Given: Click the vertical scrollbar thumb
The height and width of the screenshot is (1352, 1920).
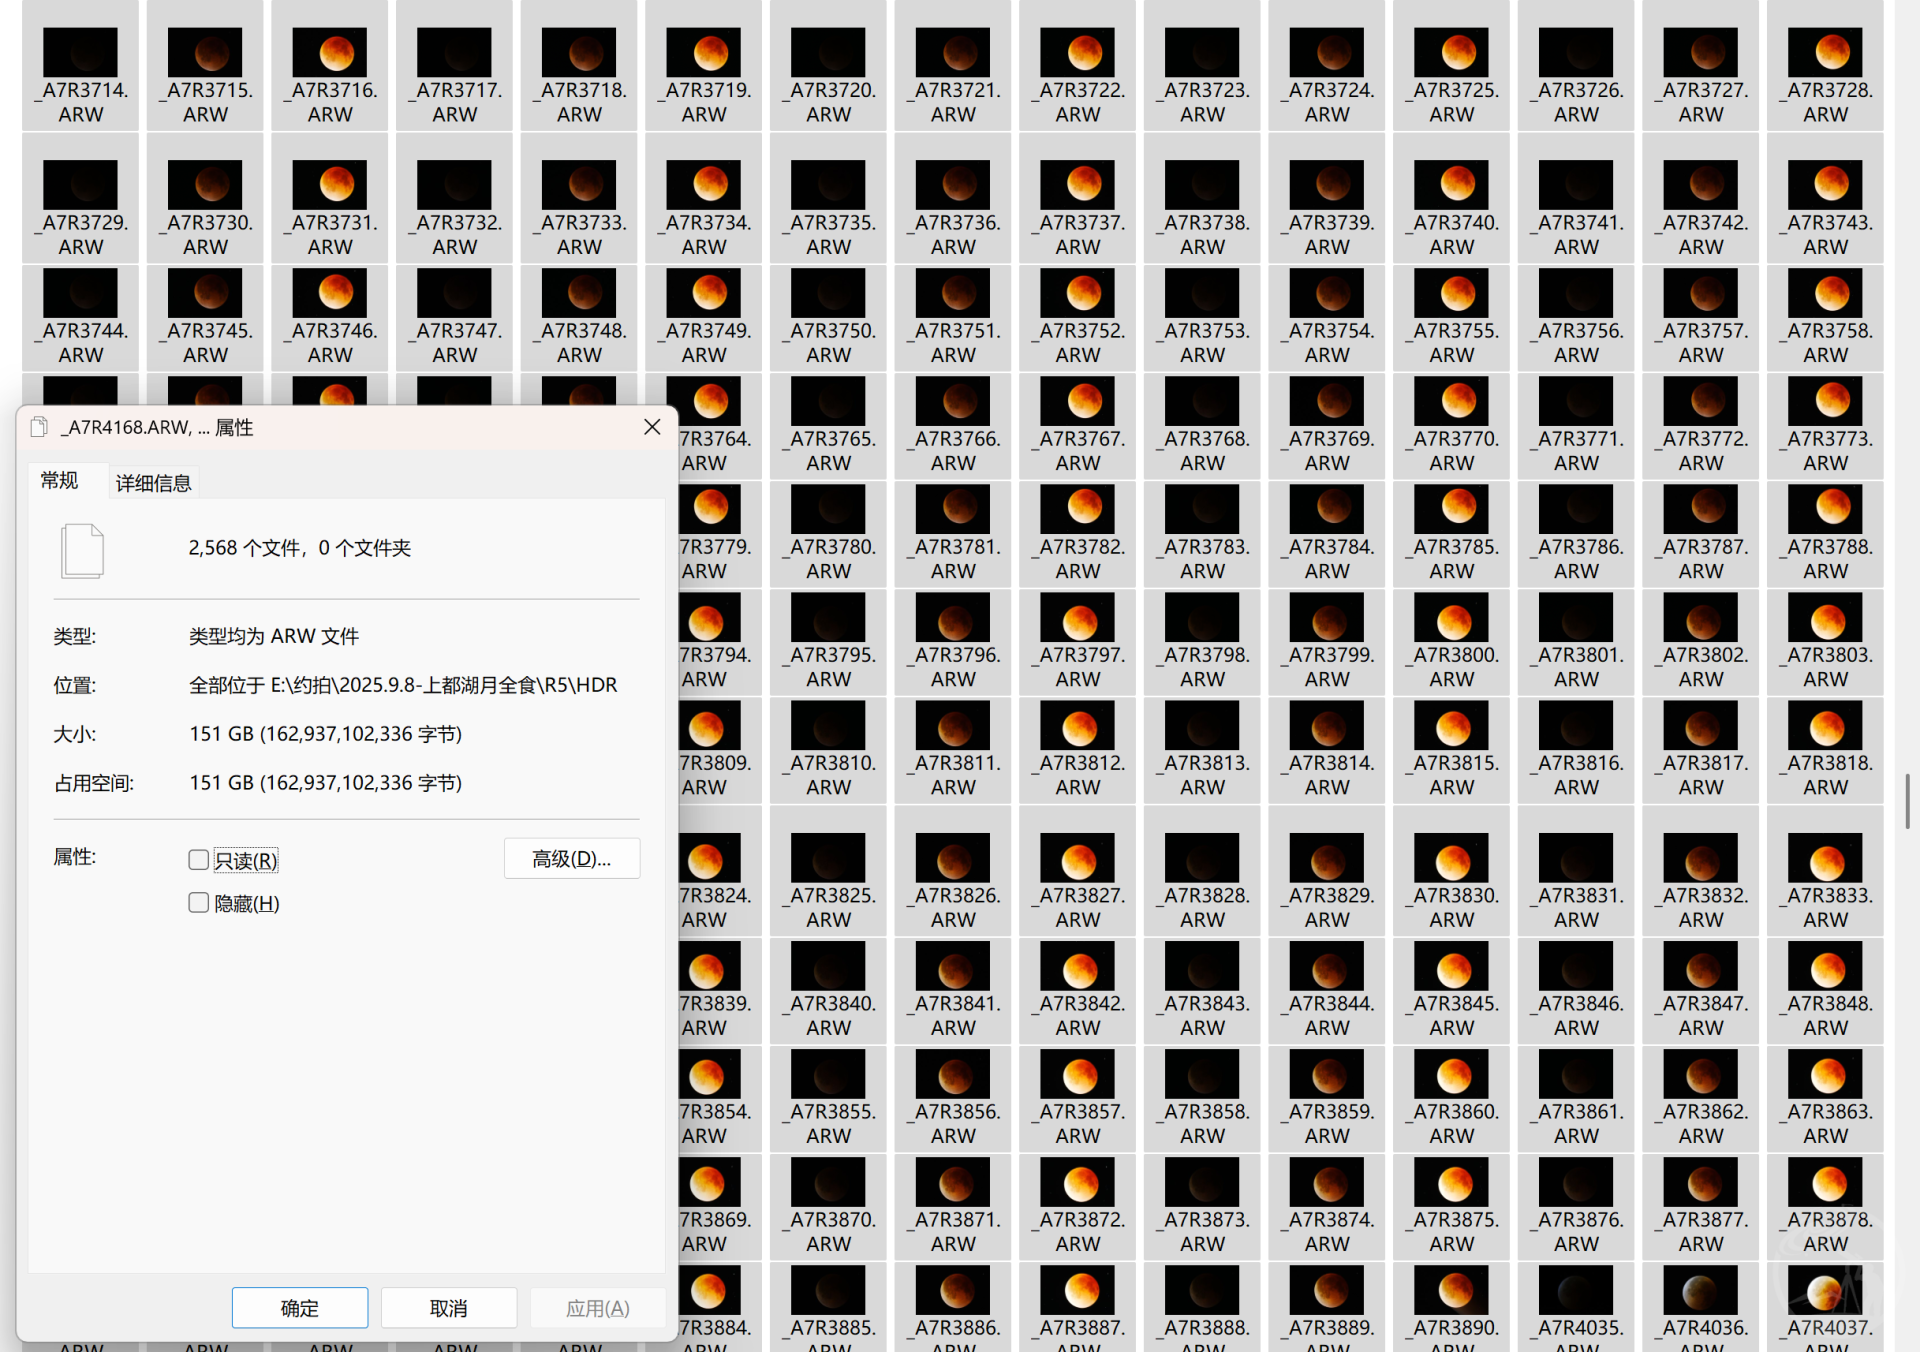Looking at the screenshot, I should tap(1908, 800).
